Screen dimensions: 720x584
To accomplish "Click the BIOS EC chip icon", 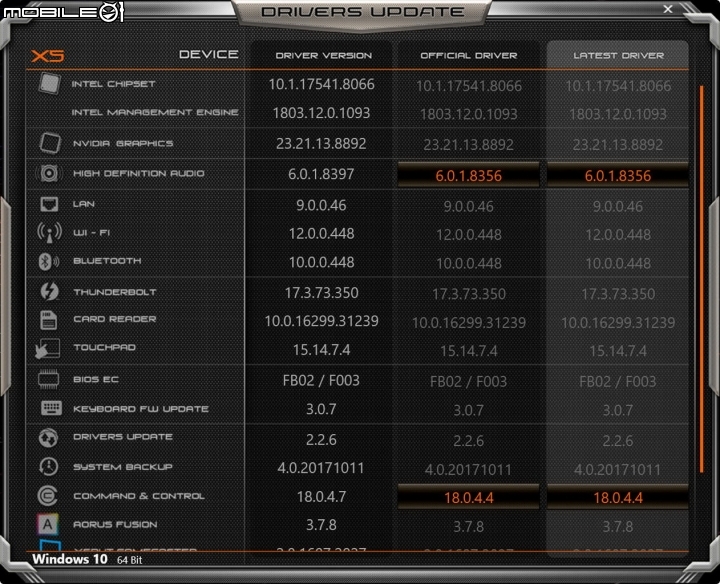I will coord(49,379).
